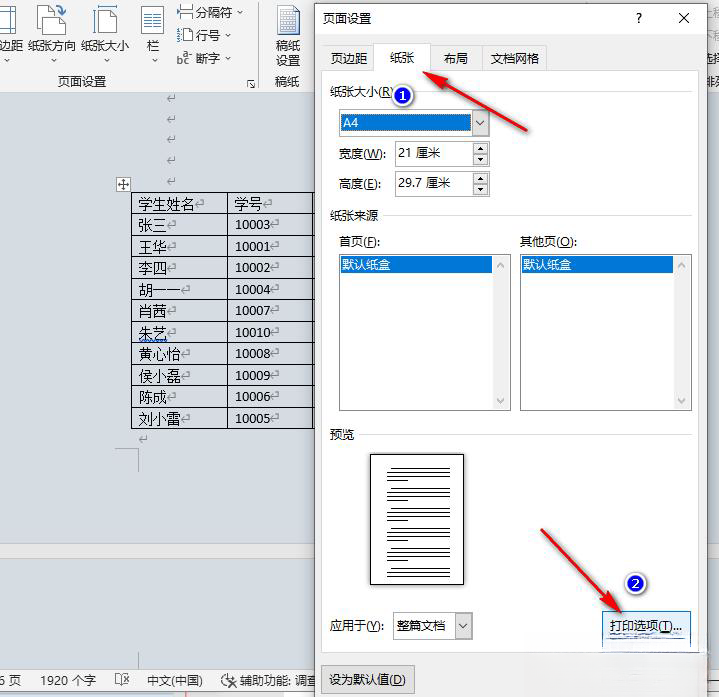Select 默认纸盒 in the 首页 list
This screenshot has height=697, width=719.
416,265
